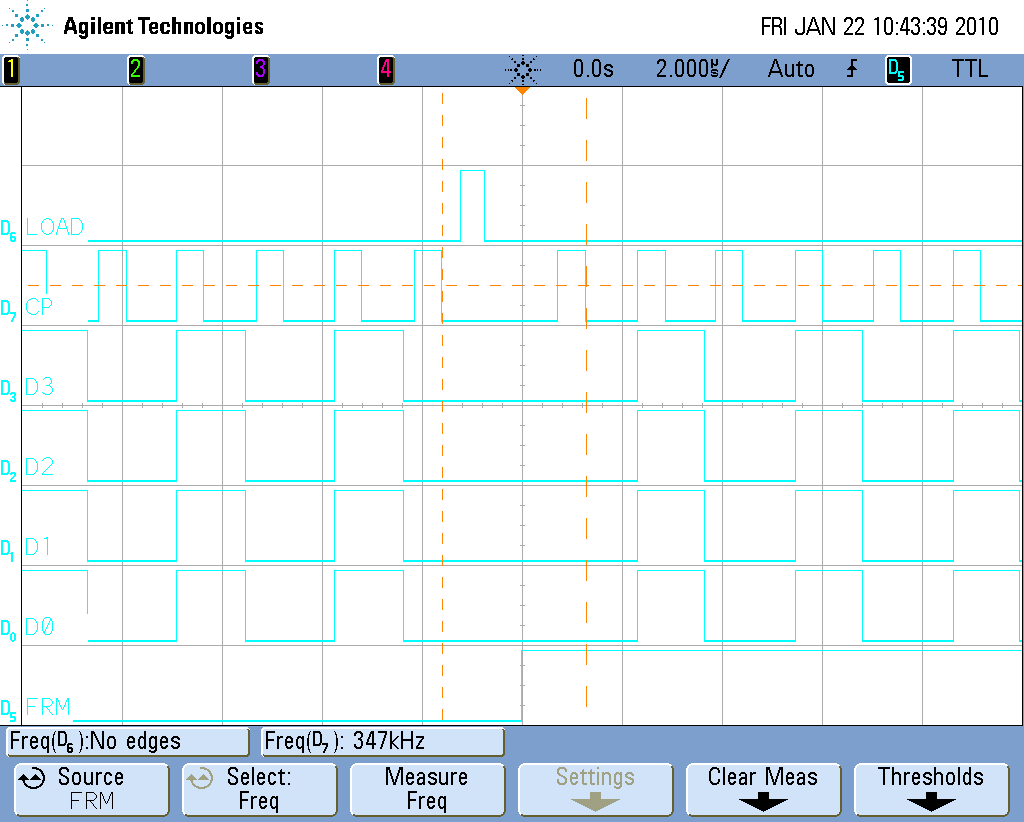Viewport: 1024px width, 822px height.
Task: Click the 0.0s delay value
Action: point(593,69)
